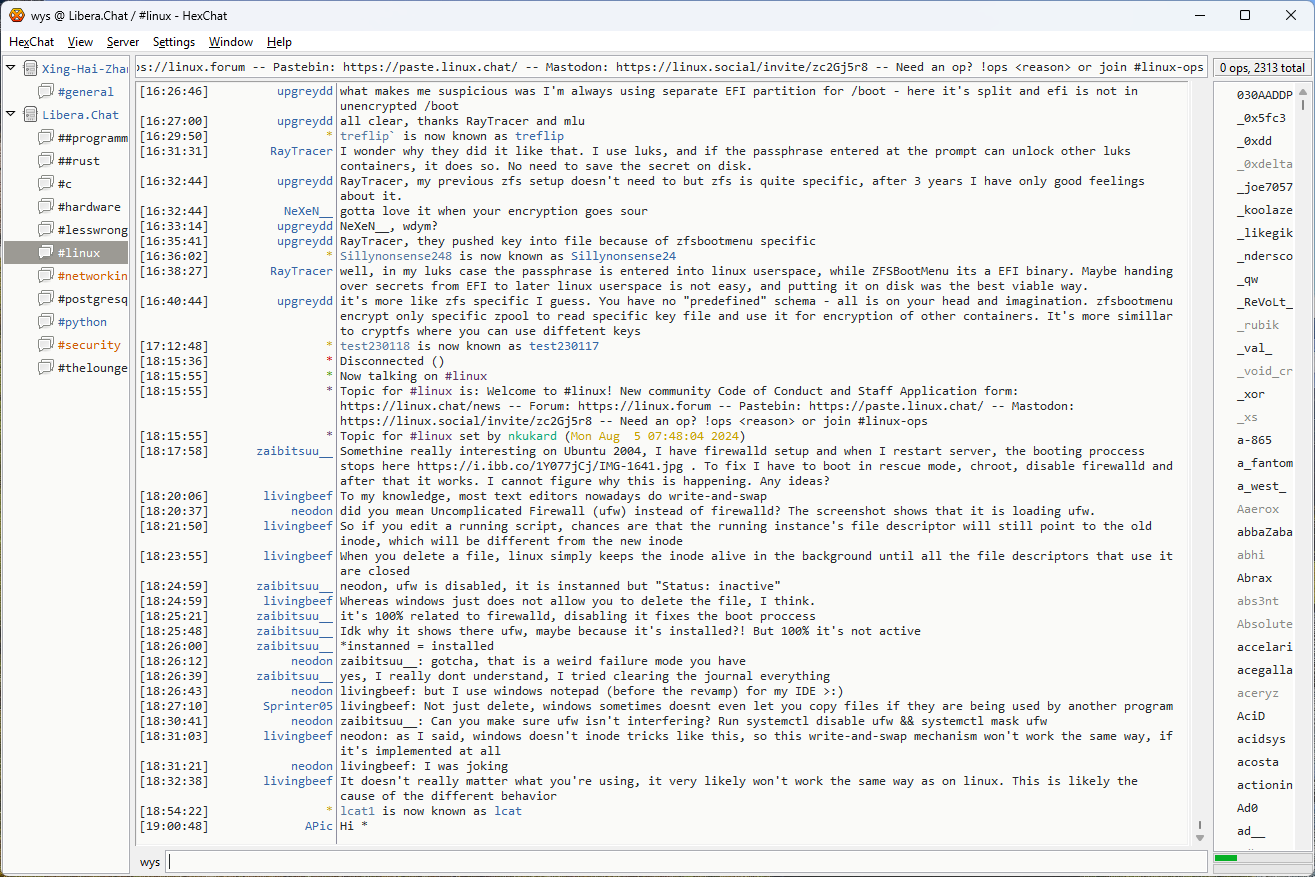Click the channel icon beside #hardware
Viewport: 1315px width, 877px height.
[x=45, y=207]
